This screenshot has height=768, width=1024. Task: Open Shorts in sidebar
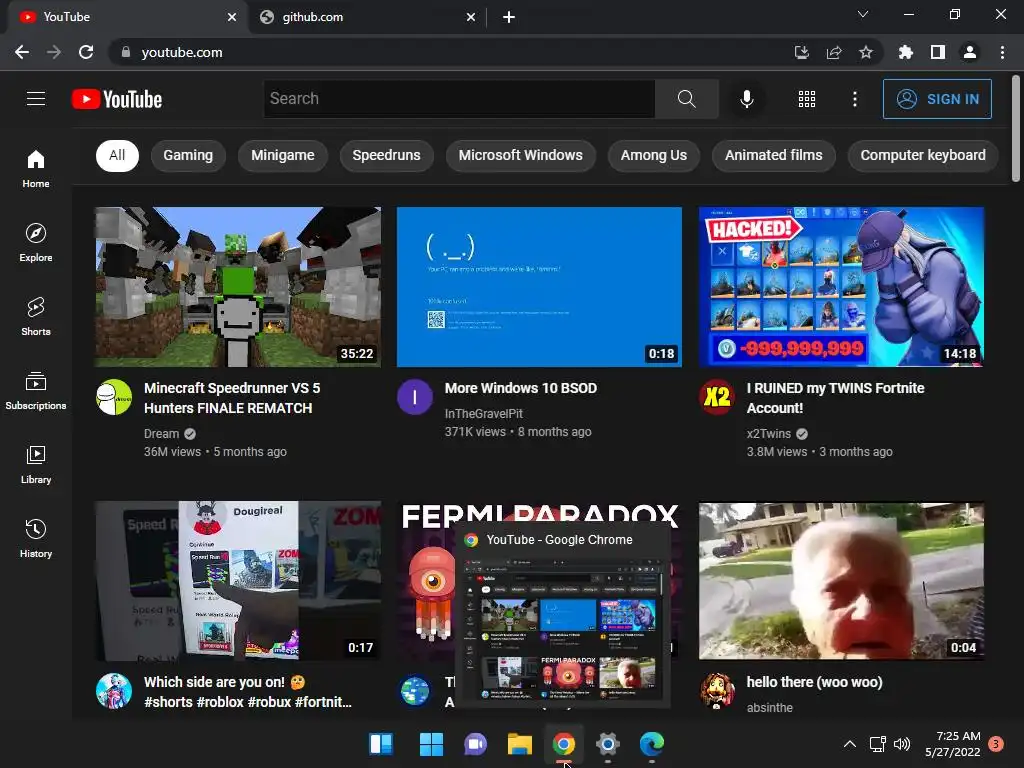pos(36,316)
